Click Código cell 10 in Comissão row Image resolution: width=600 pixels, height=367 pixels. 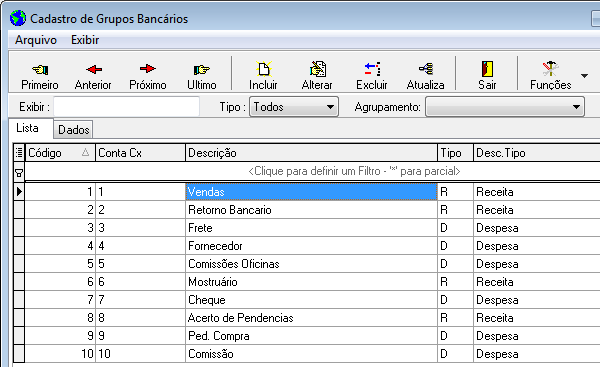60,354
